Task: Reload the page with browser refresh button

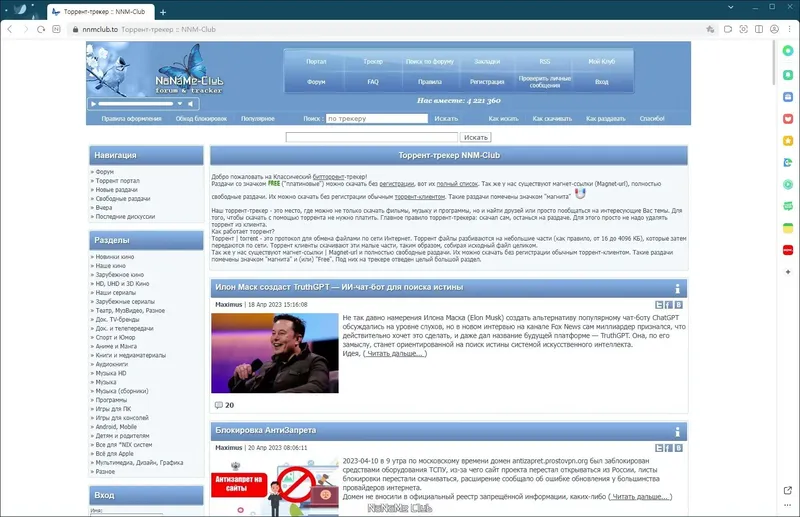Action: [41, 30]
